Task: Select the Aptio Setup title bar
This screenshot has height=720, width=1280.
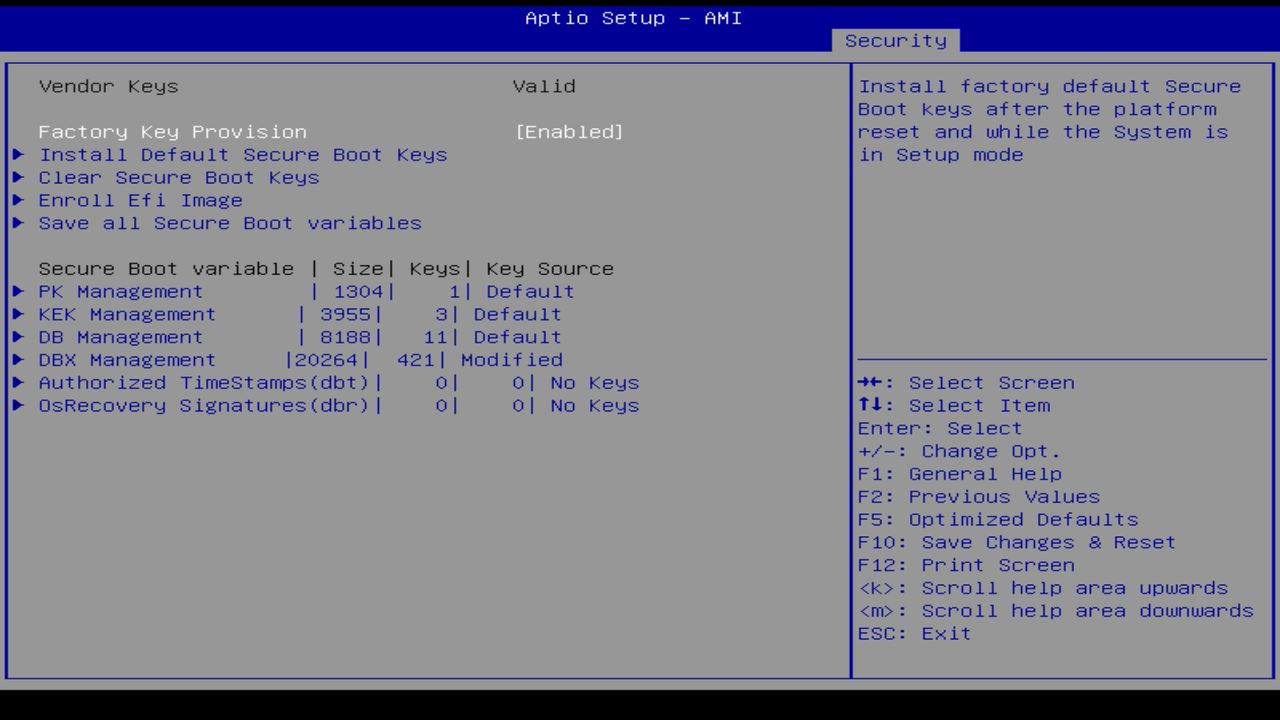Action: (x=633, y=18)
